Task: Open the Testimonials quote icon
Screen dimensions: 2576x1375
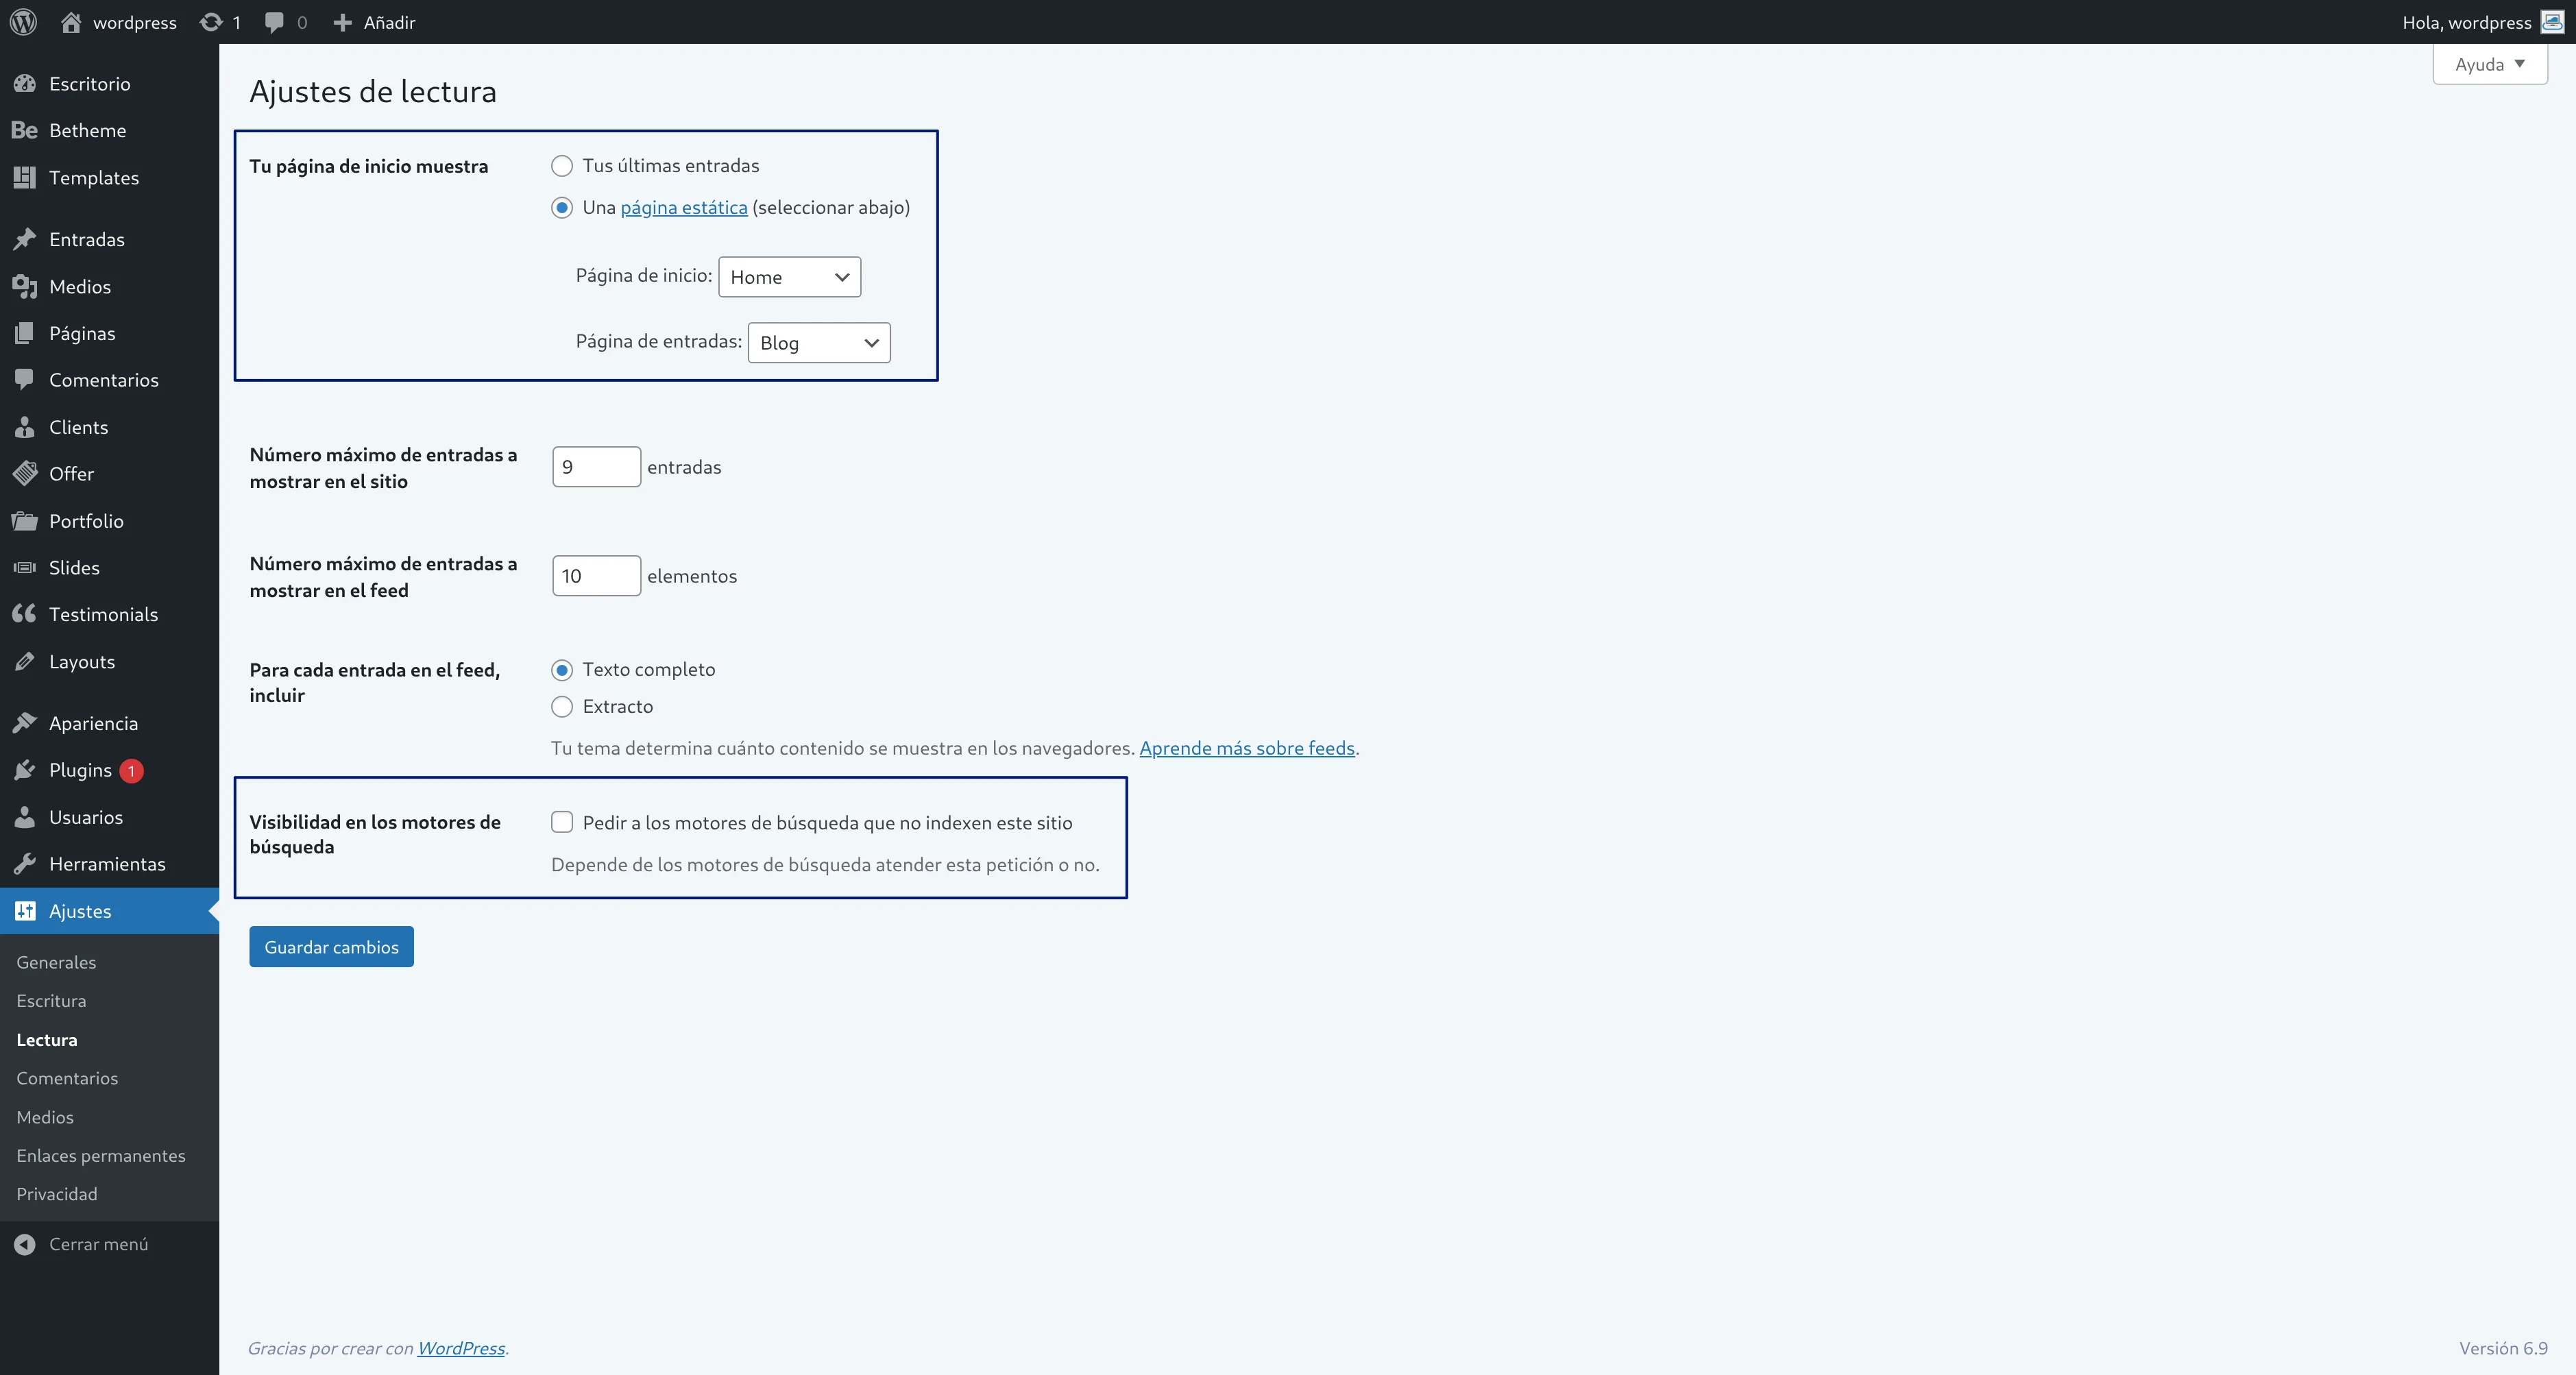Action: 25,613
